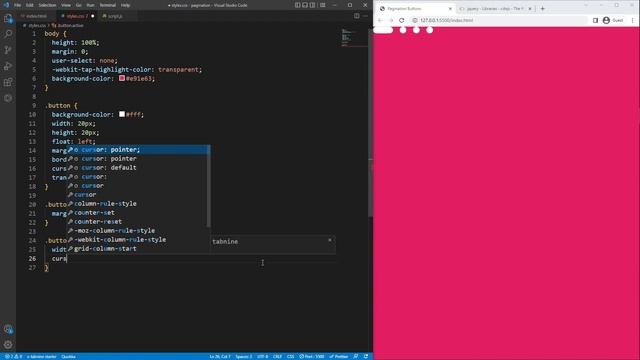This screenshot has height=360, width=640.
Task: Open the Help menu
Action: (x=125, y=5)
